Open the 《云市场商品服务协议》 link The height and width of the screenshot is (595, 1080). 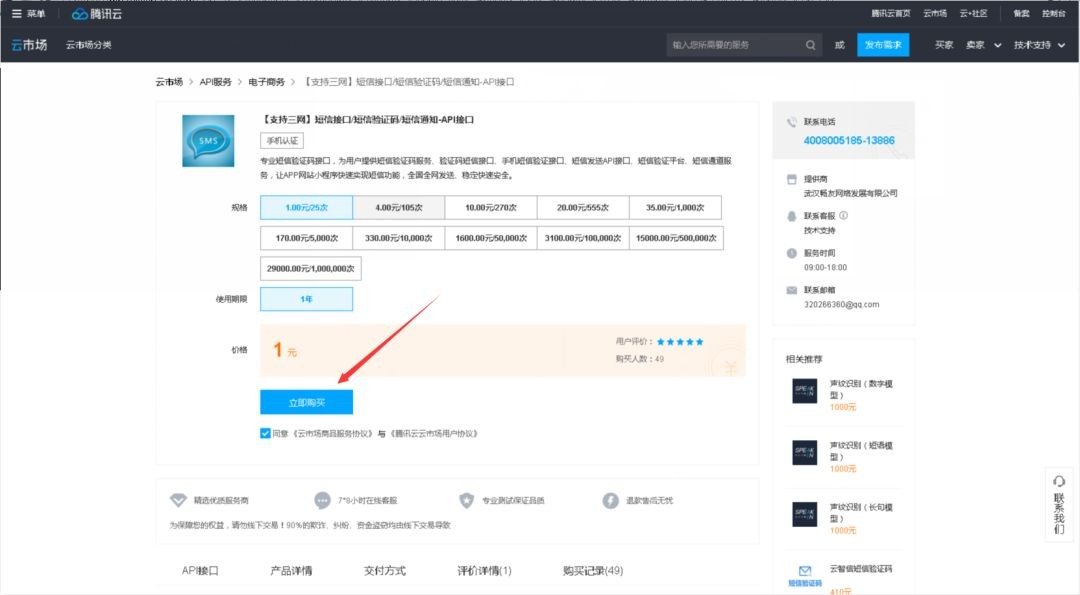click(x=333, y=433)
